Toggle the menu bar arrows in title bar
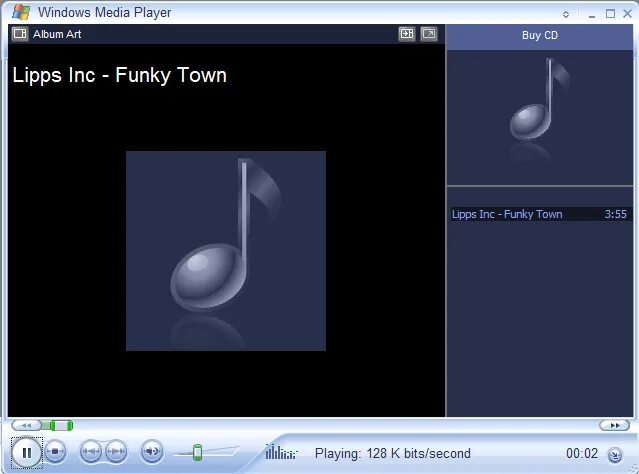639x474 pixels. point(566,14)
